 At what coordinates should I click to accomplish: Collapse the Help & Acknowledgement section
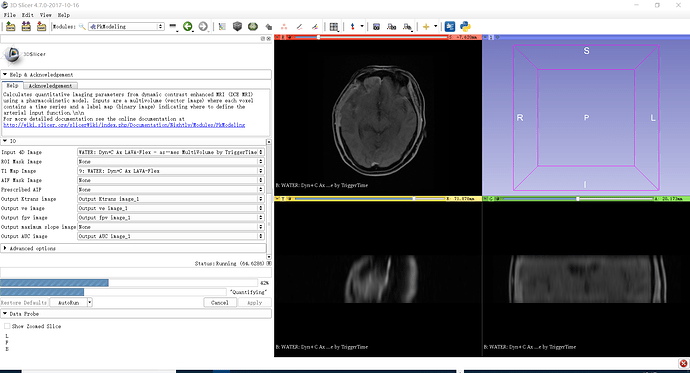[136, 75]
